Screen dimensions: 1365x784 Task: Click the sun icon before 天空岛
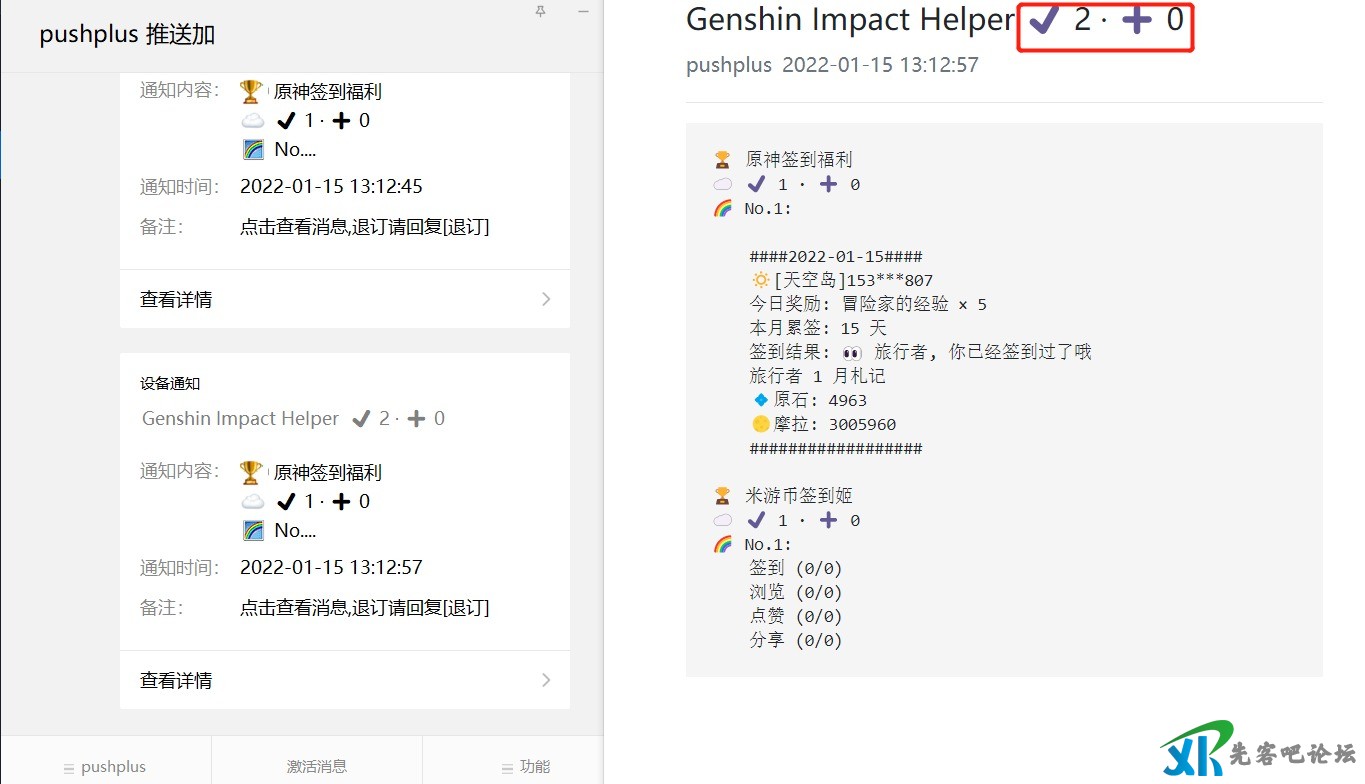click(x=761, y=281)
